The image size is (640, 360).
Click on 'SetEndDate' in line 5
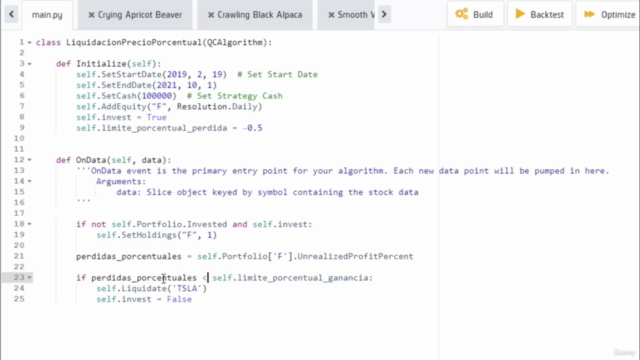tap(127, 85)
